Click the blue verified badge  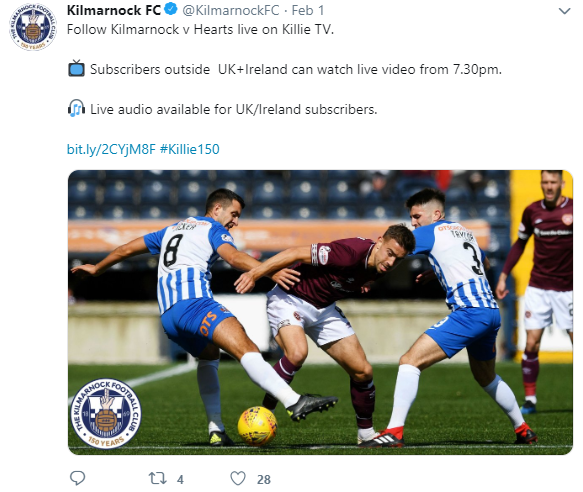(x=171, y=9)
